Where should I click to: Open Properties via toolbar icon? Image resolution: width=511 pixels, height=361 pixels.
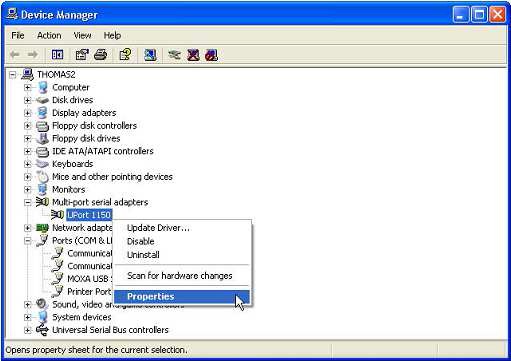tap(82, 54)
